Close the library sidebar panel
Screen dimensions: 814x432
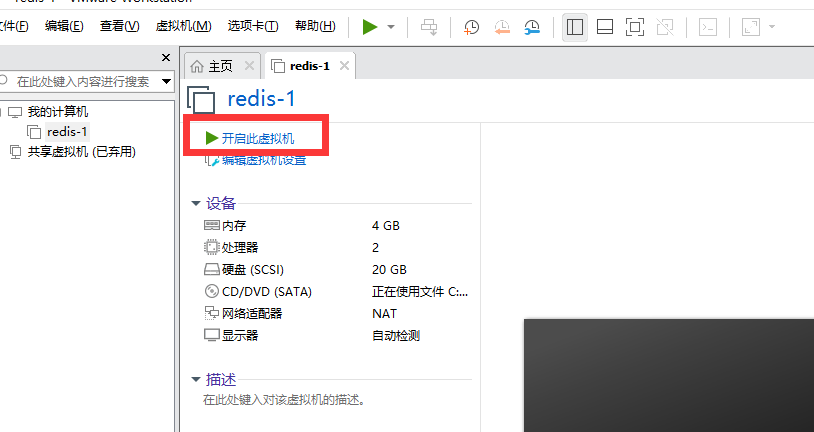[166, 58]
